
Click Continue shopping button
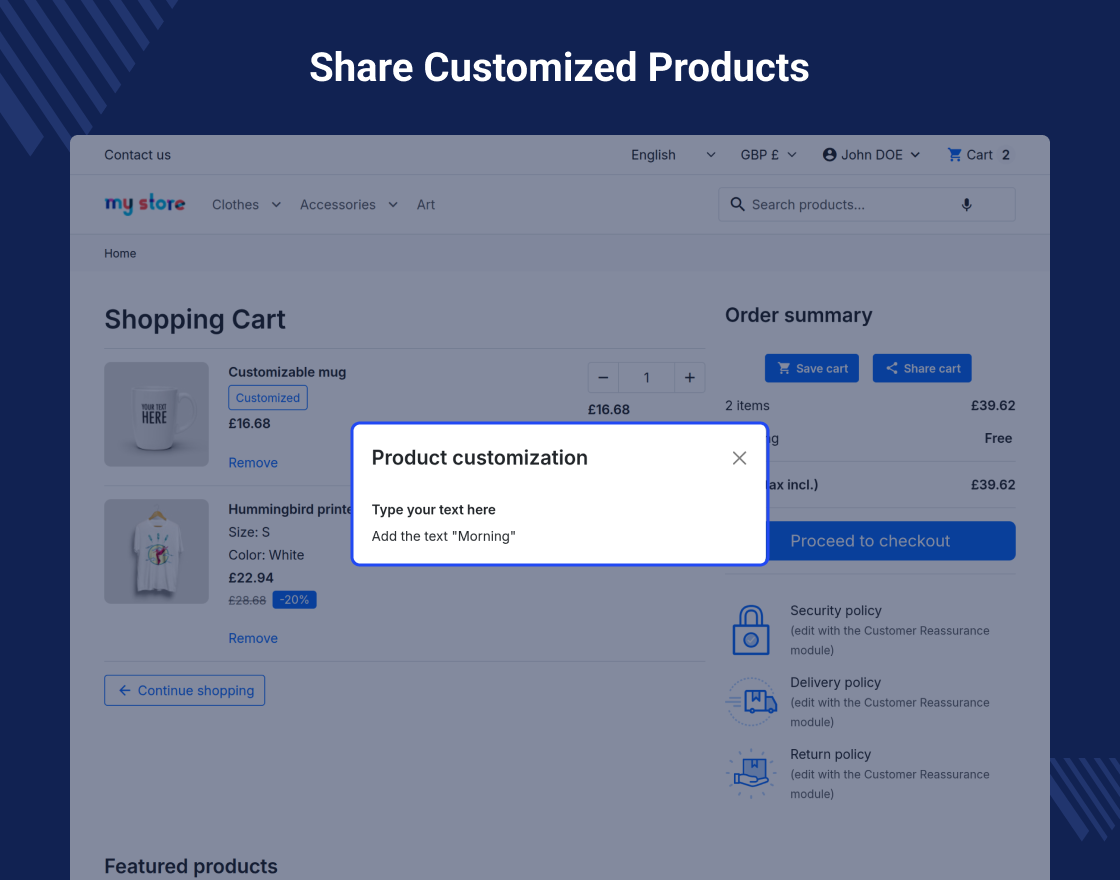[184, 691]
